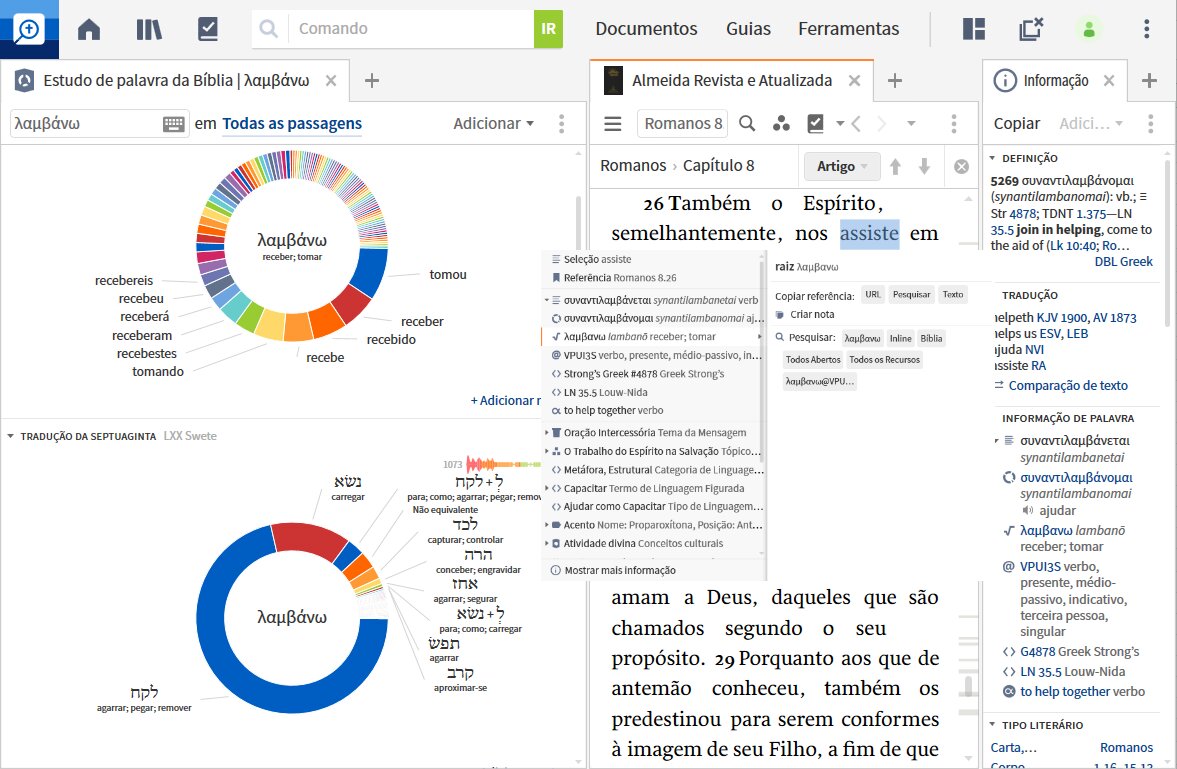Screen dimensions: 1177x769
Task: Open the keyboard icon in word box
Action: coord(173,124)
